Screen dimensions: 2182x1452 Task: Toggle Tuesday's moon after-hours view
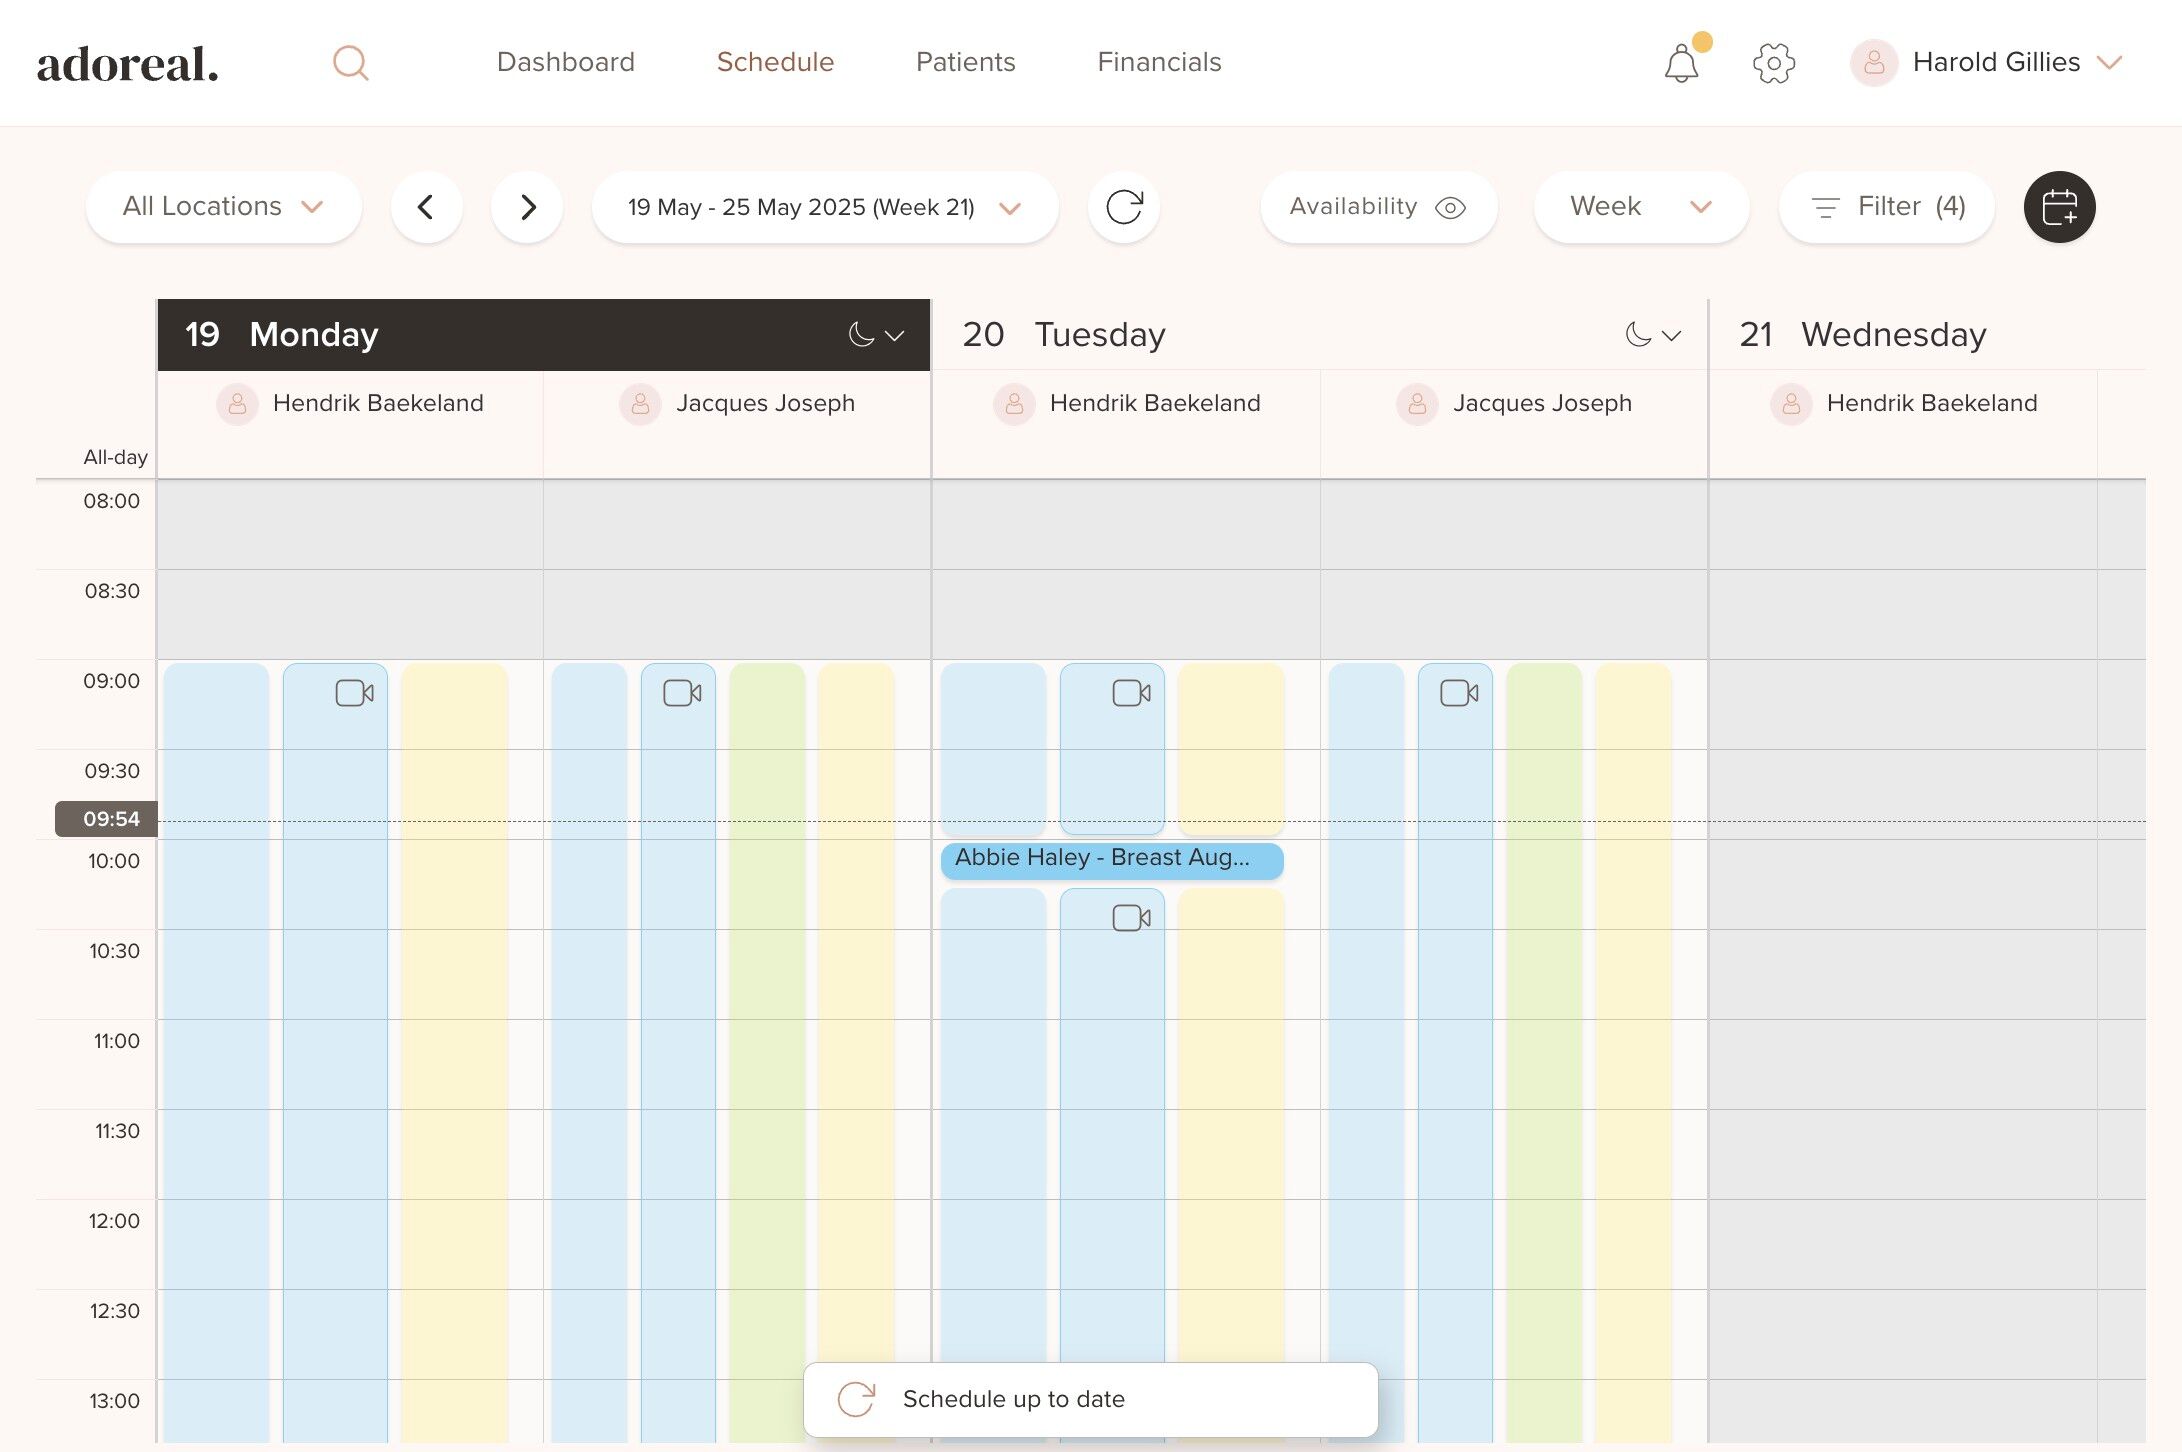[1638, 335]
